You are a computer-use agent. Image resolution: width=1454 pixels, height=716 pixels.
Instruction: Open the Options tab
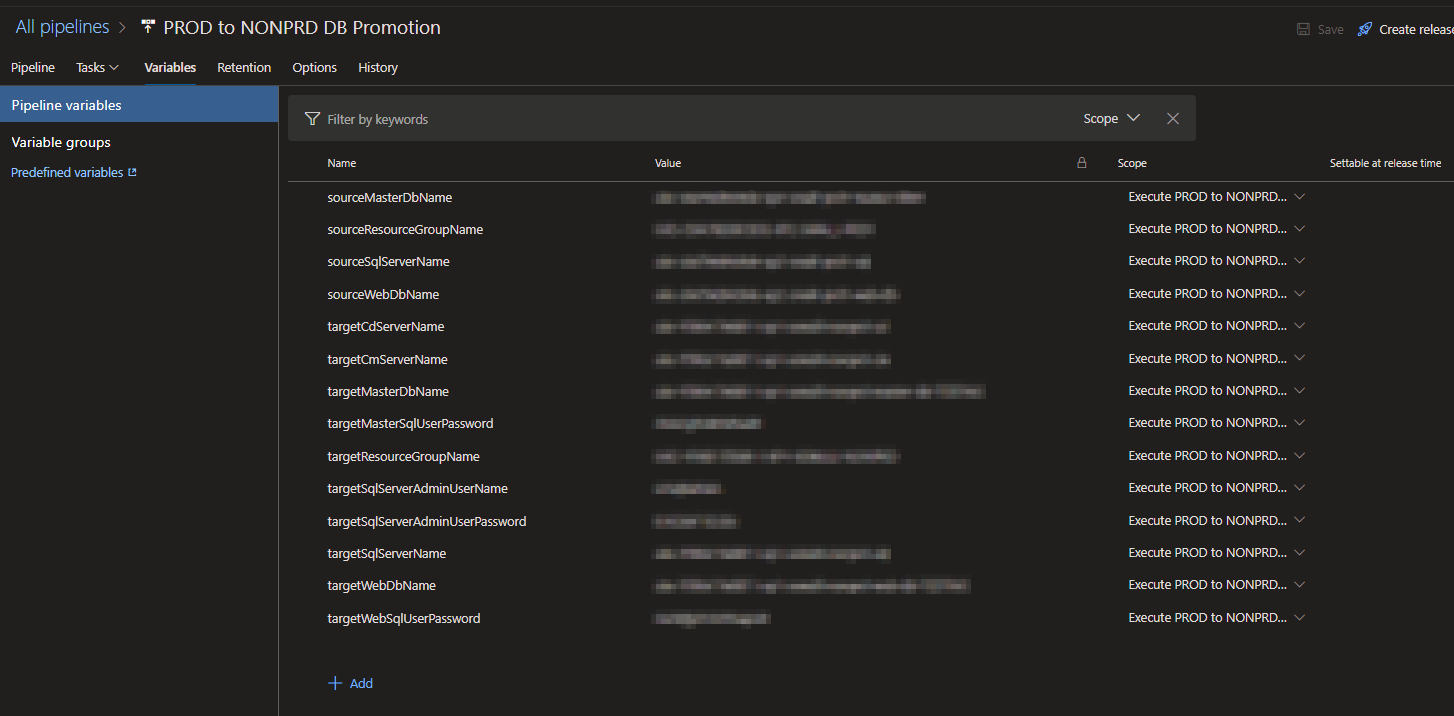point(314,67)
